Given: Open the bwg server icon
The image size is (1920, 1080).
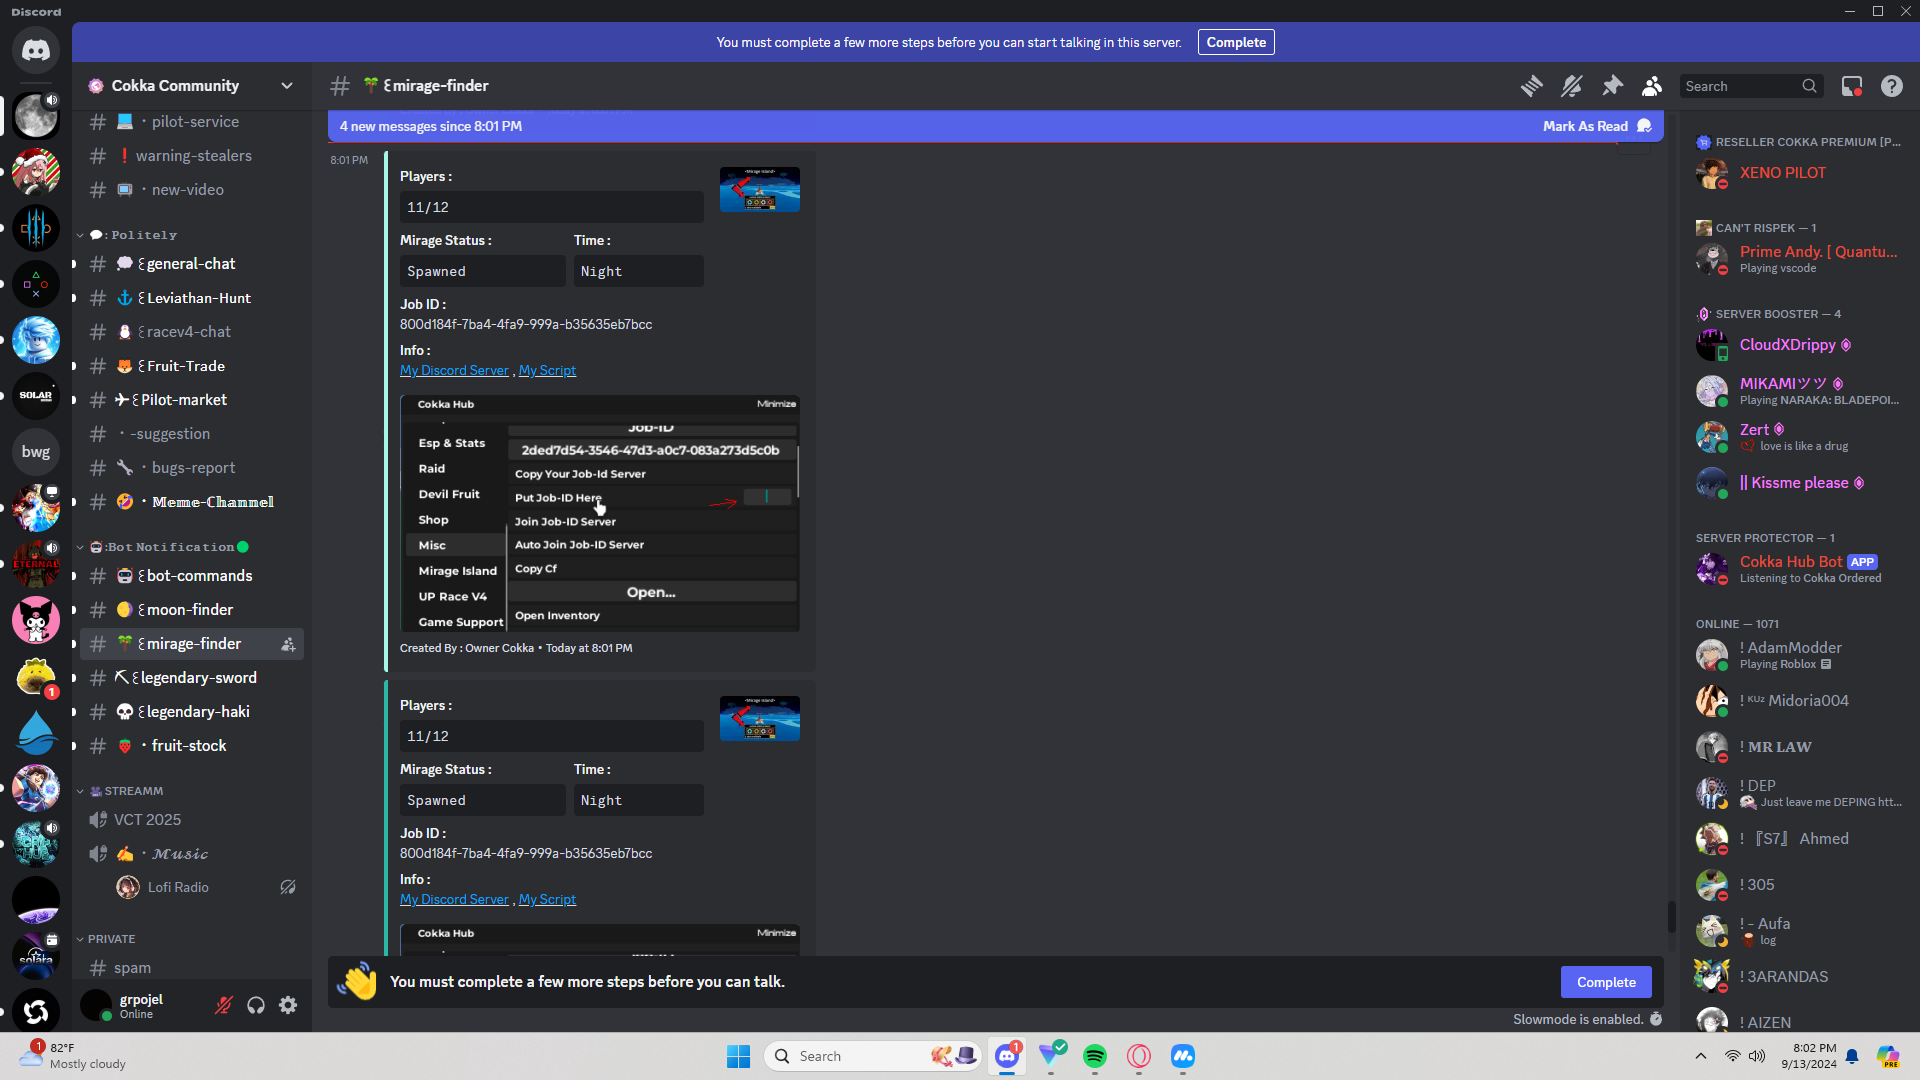Looking at the screenshot, I should click(x=36, y=452).
